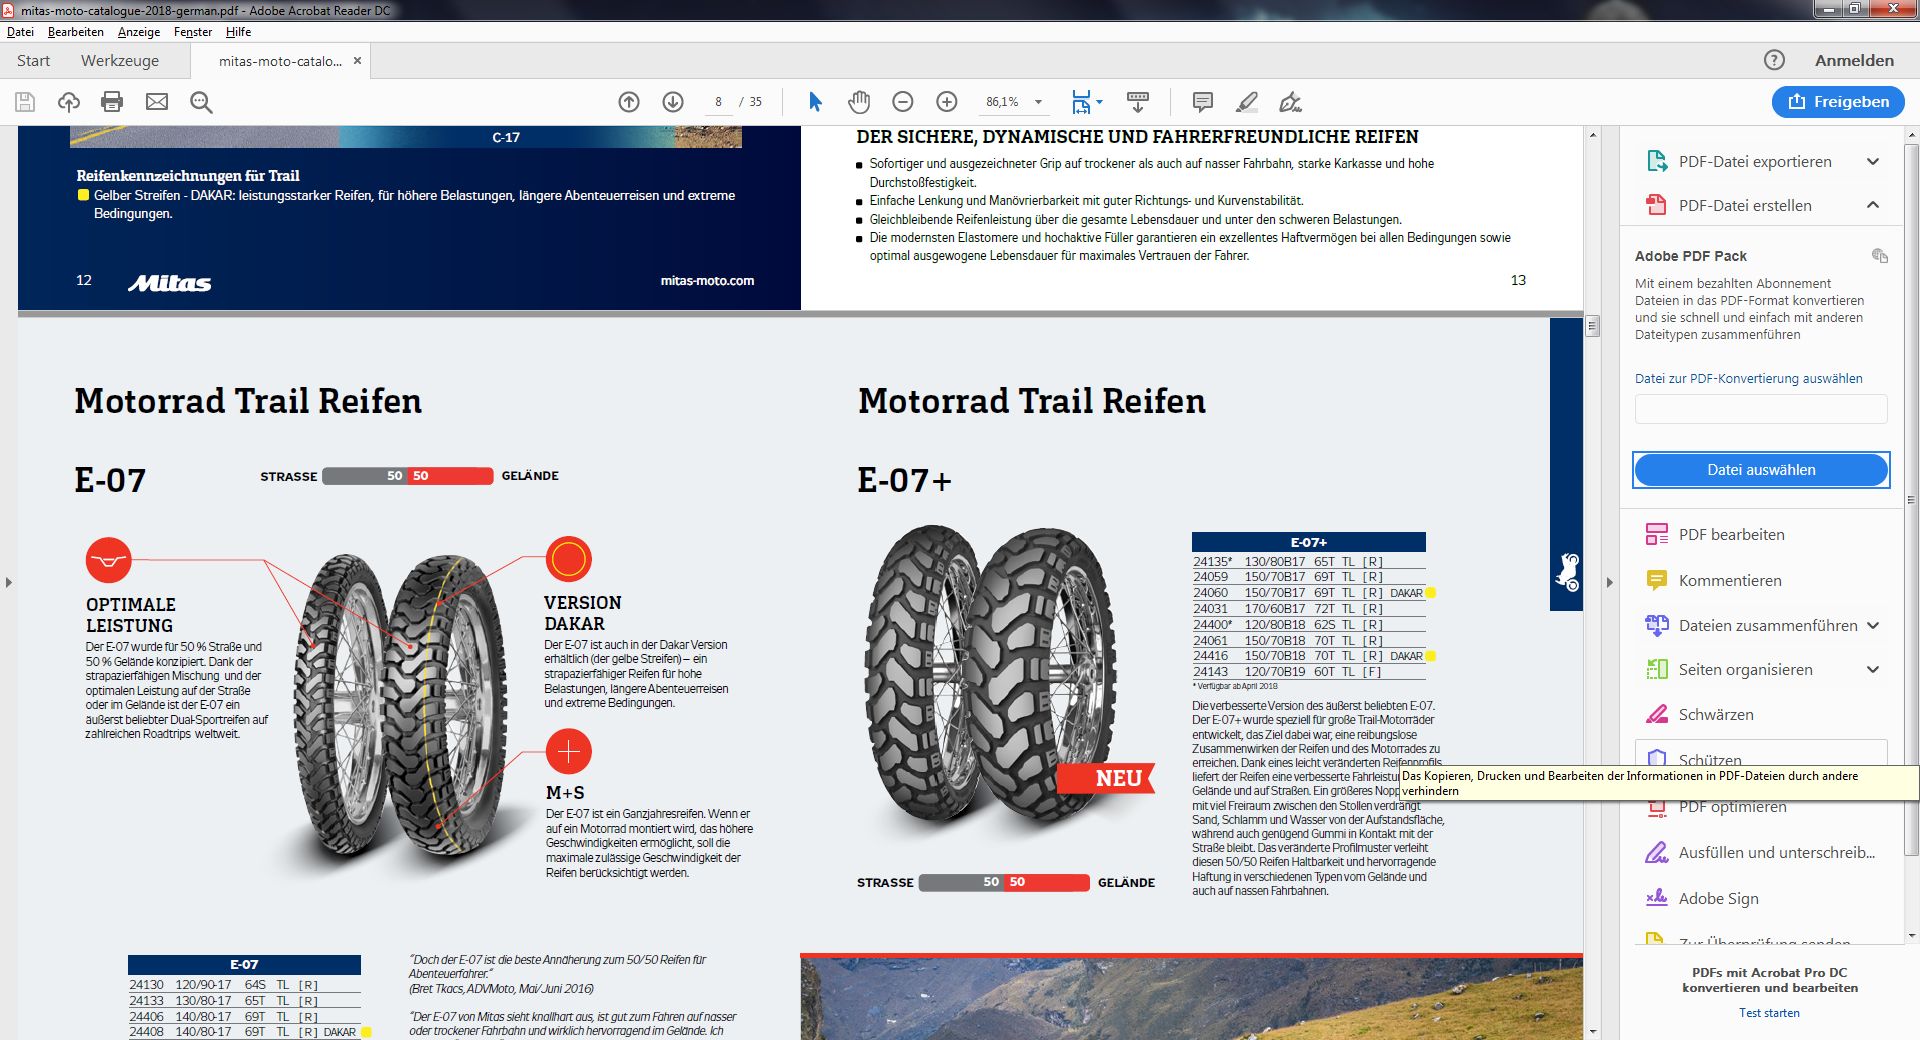The height and width of the screenshot is (1040, 1920).
Task: Click the page number input field
Action: coord(718,102)
